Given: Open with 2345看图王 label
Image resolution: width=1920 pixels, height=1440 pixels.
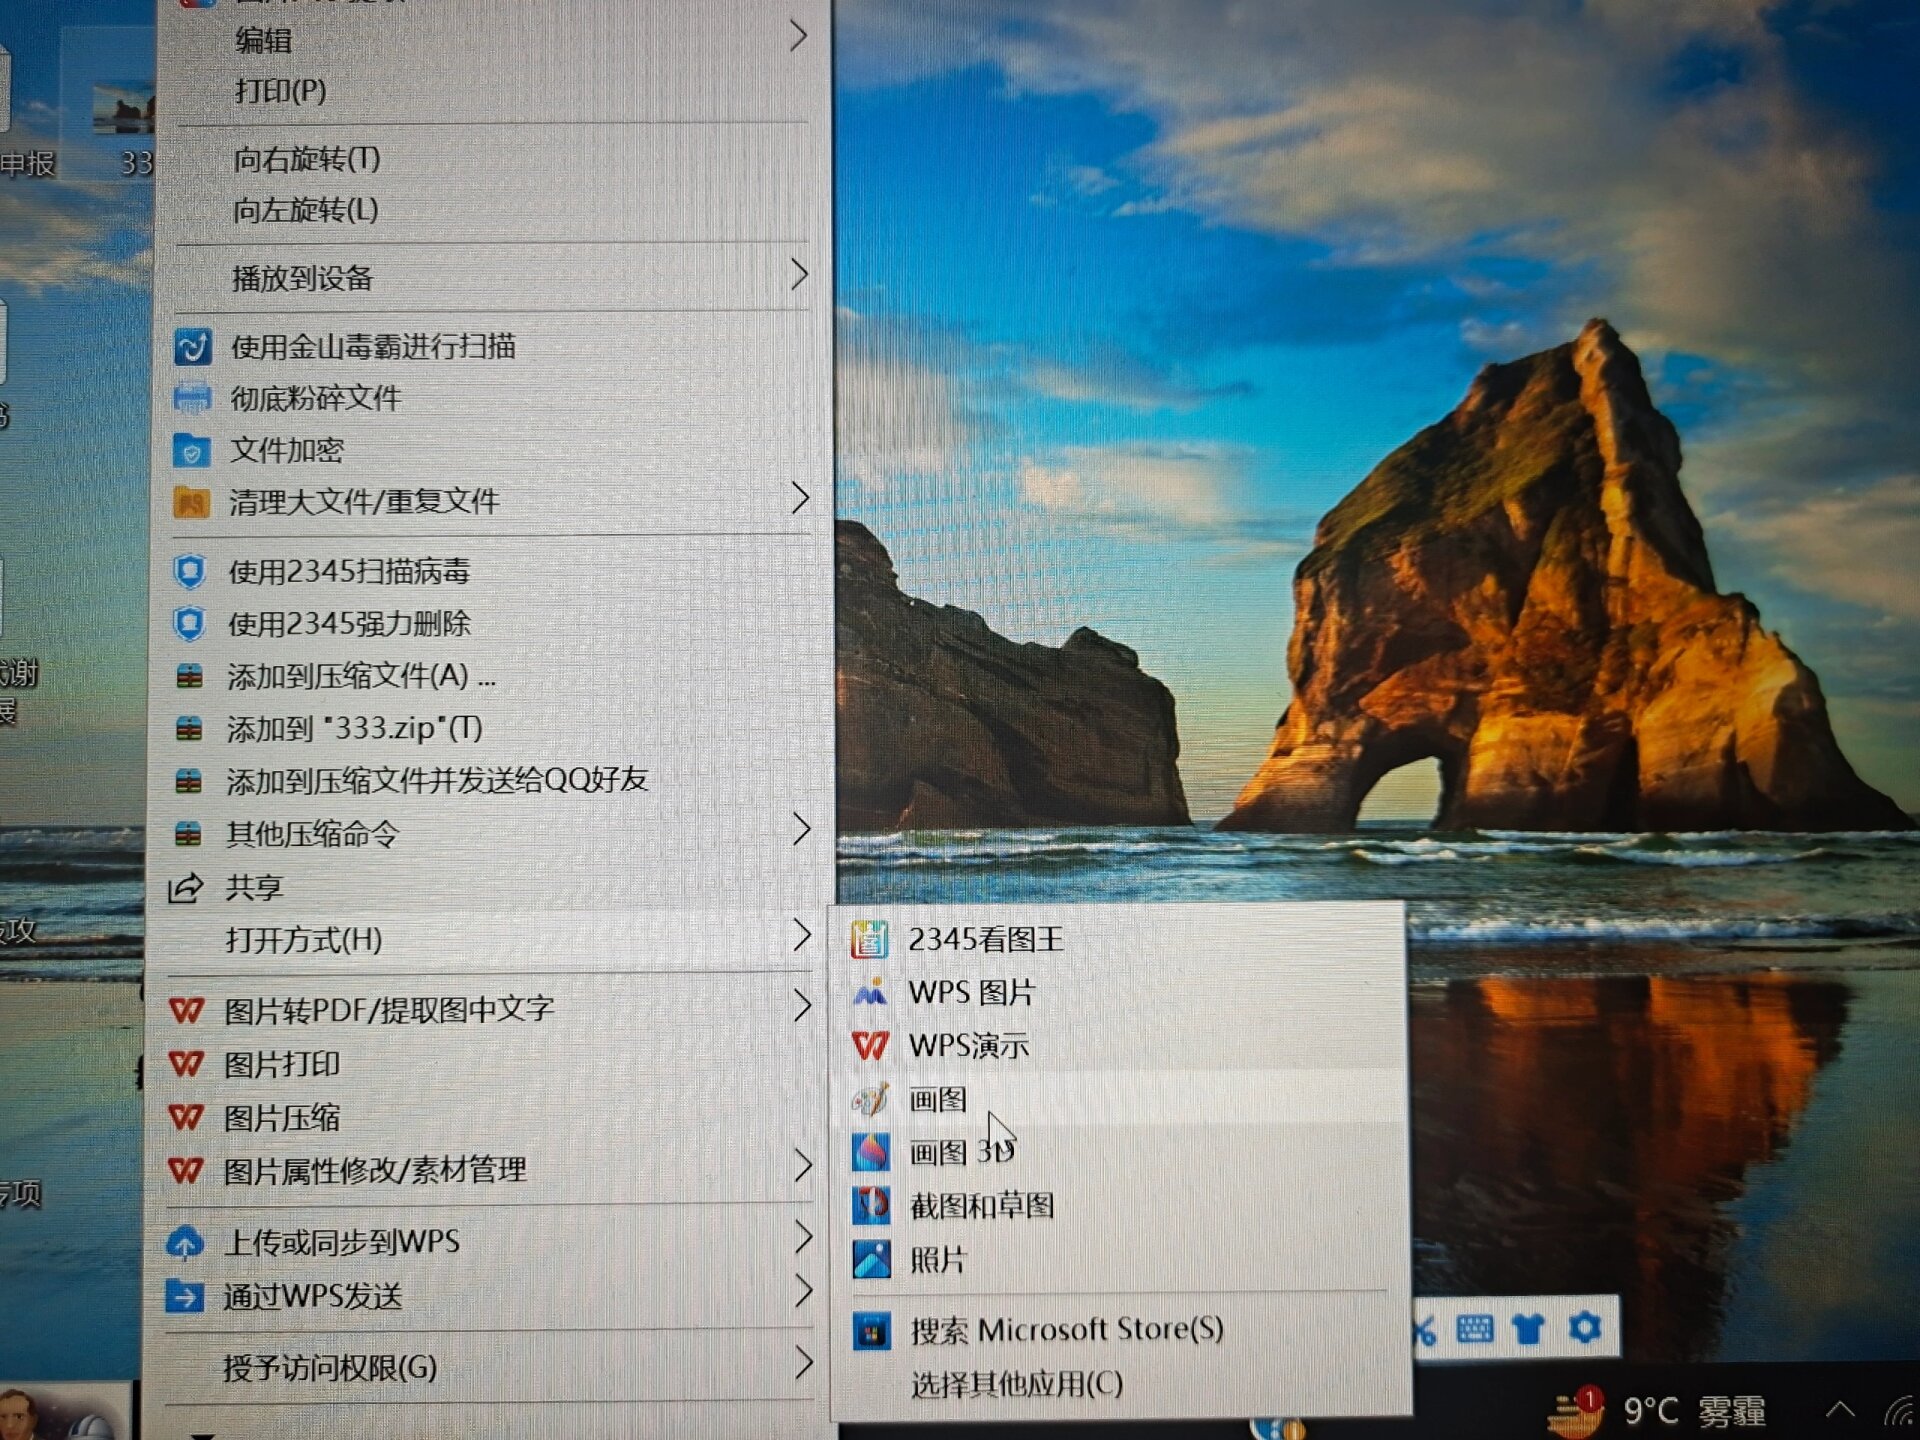Looking at the screenshot, I should (x=986, y=940).
